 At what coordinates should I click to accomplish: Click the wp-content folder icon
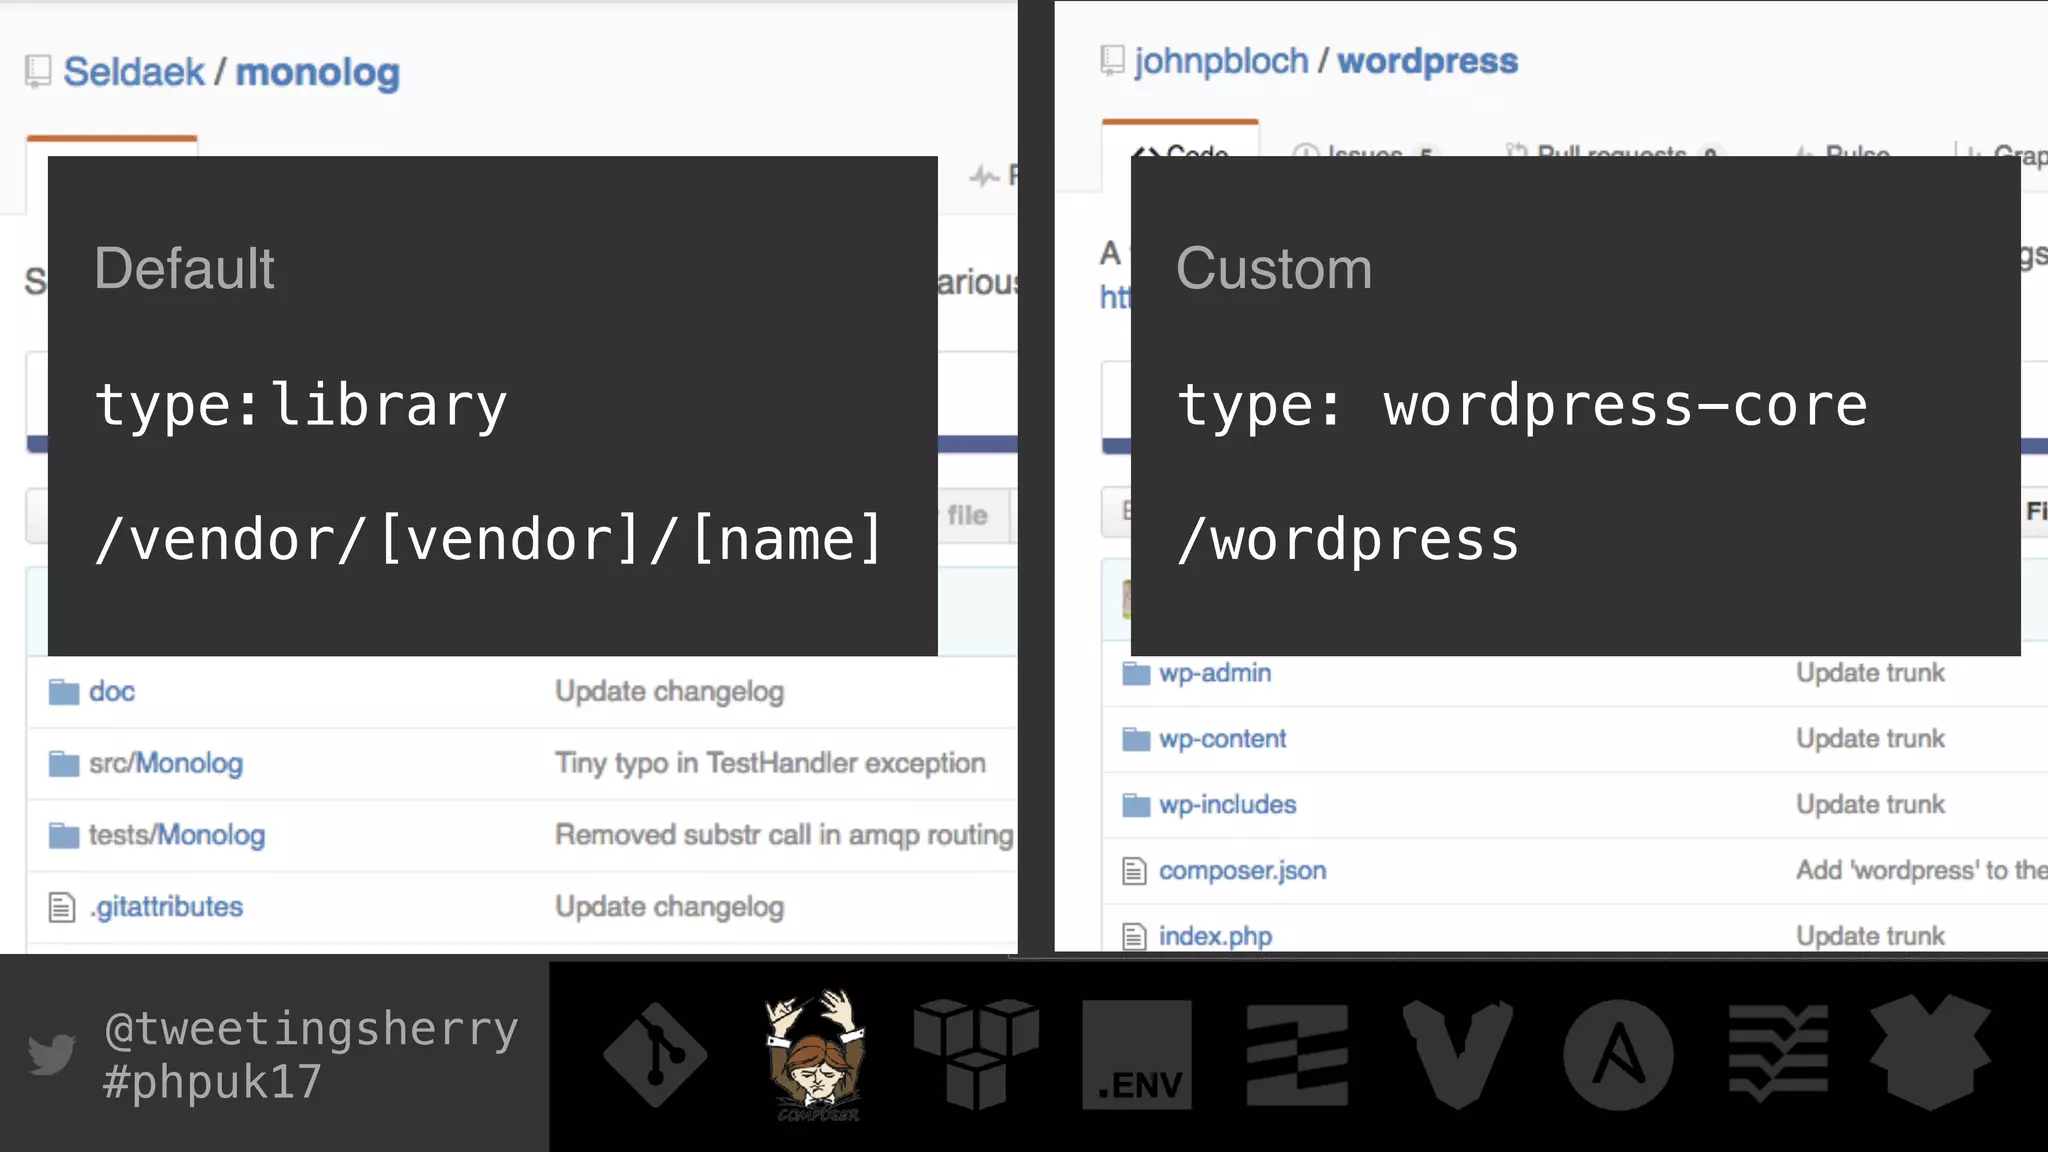click(x=1136, y=739)
